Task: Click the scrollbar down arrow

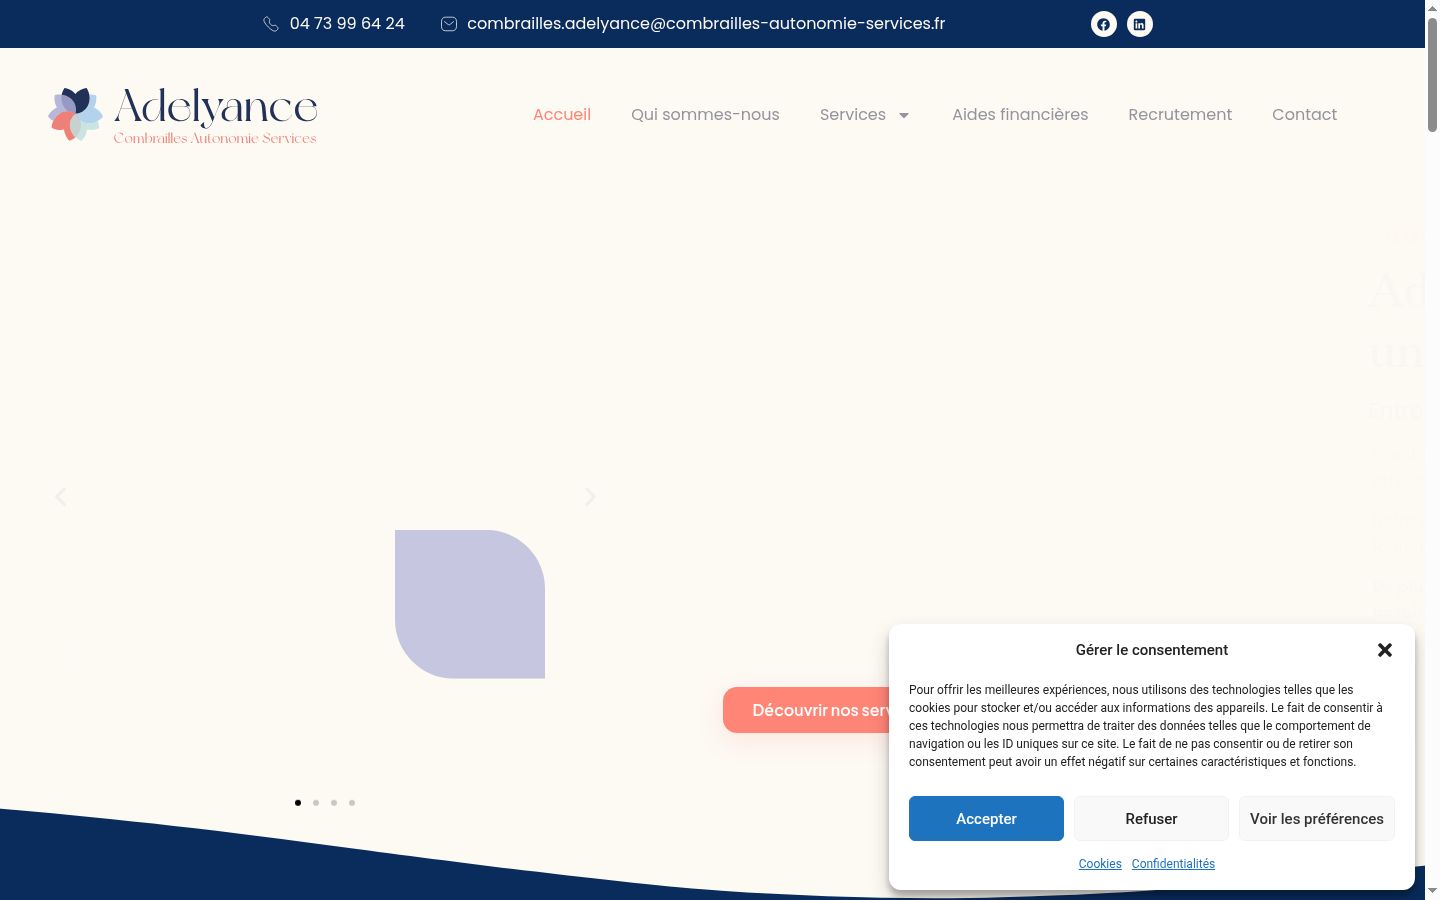Action: (x=1432, y=891)
